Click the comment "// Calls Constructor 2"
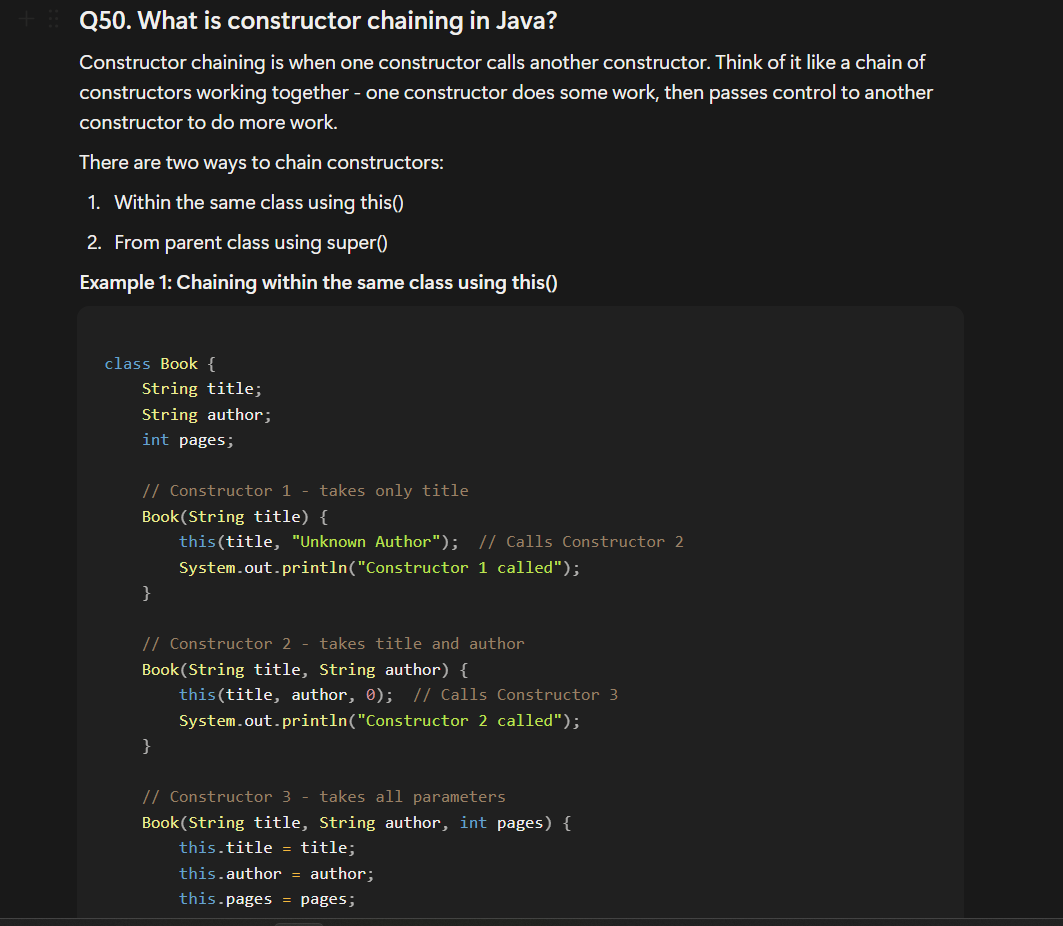This screenshot has height=926, width=1063. (581, 542)
